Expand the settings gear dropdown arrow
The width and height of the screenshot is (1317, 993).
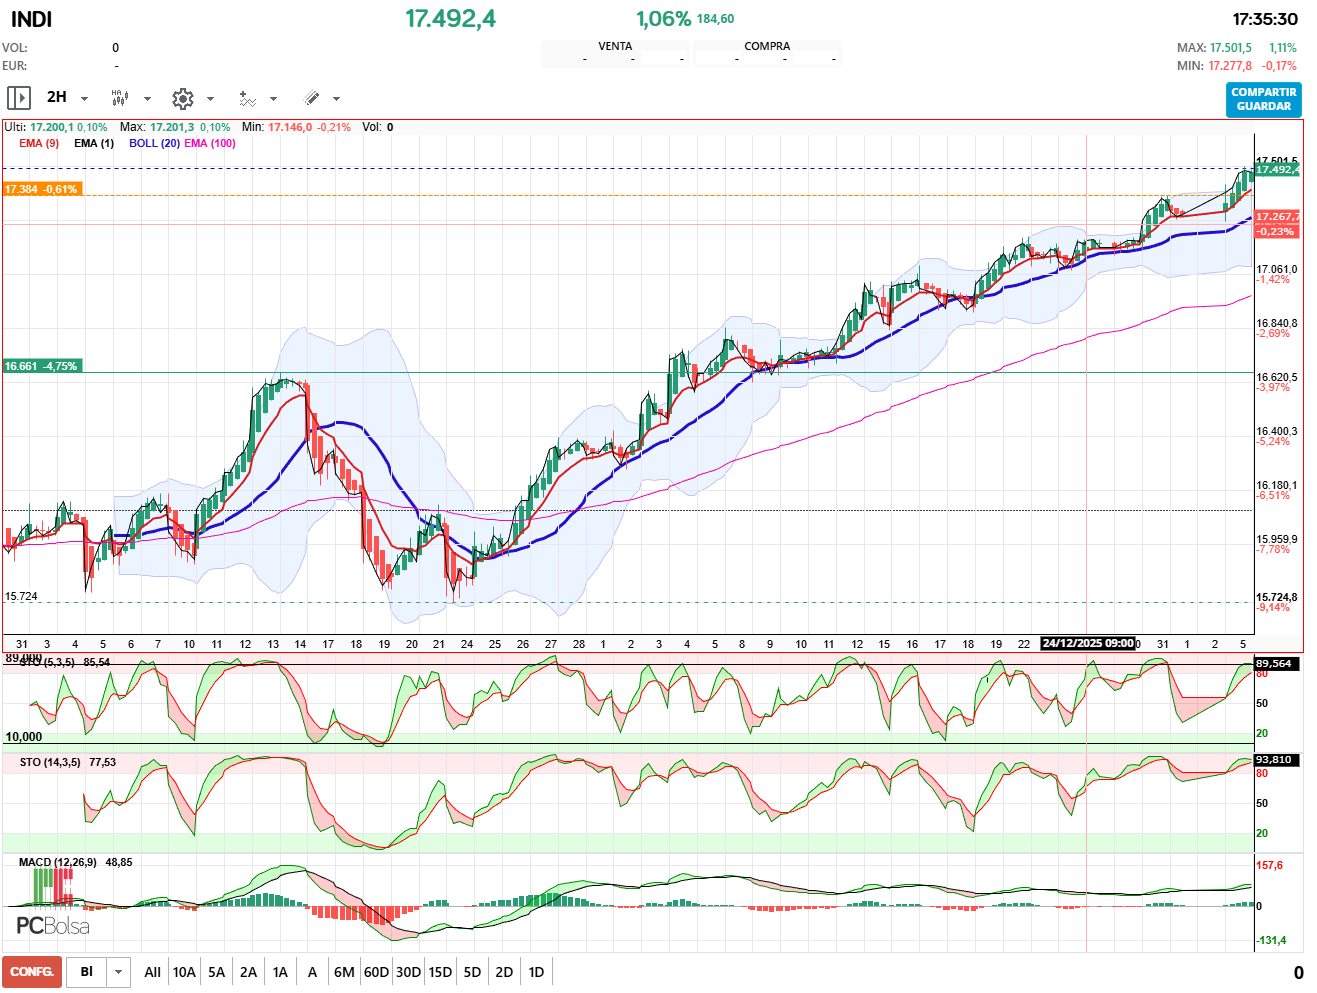coord(210,99)
